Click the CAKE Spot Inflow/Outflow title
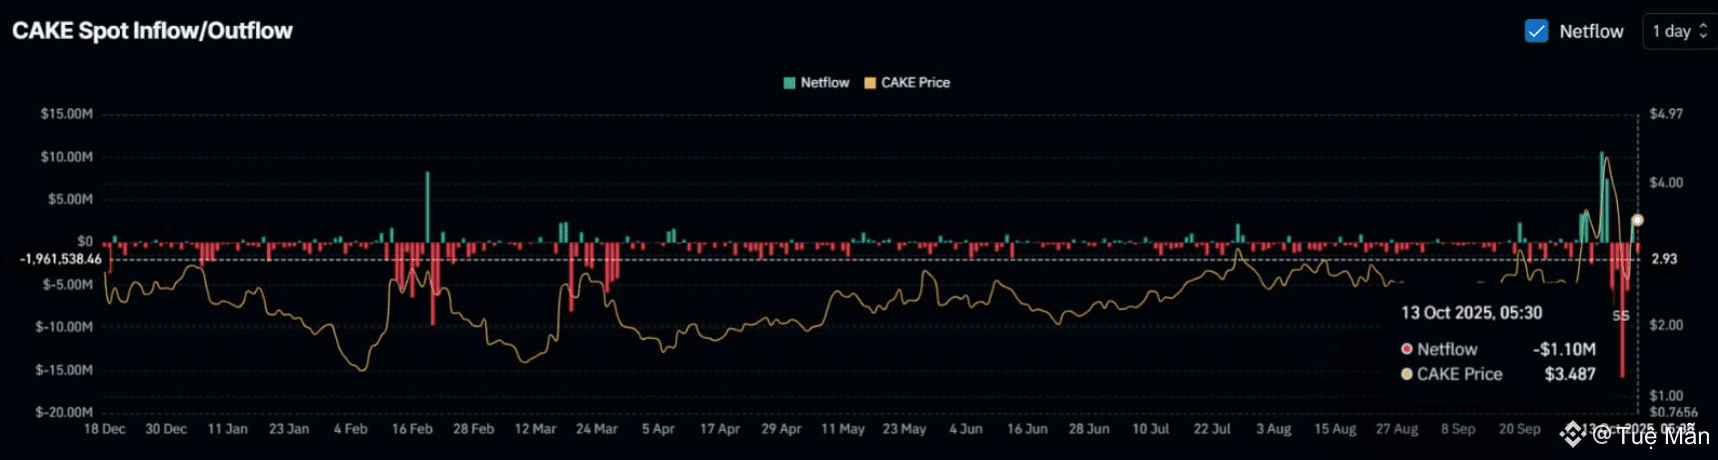The width and height of the screenshot is (1718, 460). point(152,31)
